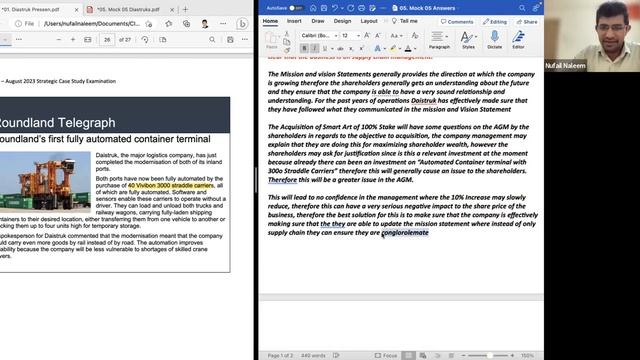This screenshot has width=640, height=360.
Task: Open the Bing sidebar button
Action: click(242, 24)
